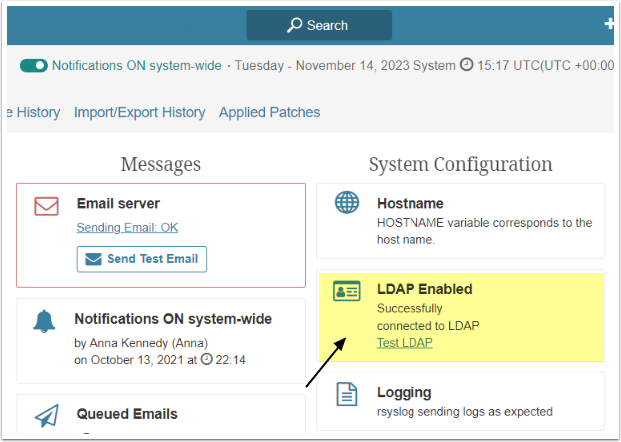Click the plus icon in top bar

coord(609,24)
